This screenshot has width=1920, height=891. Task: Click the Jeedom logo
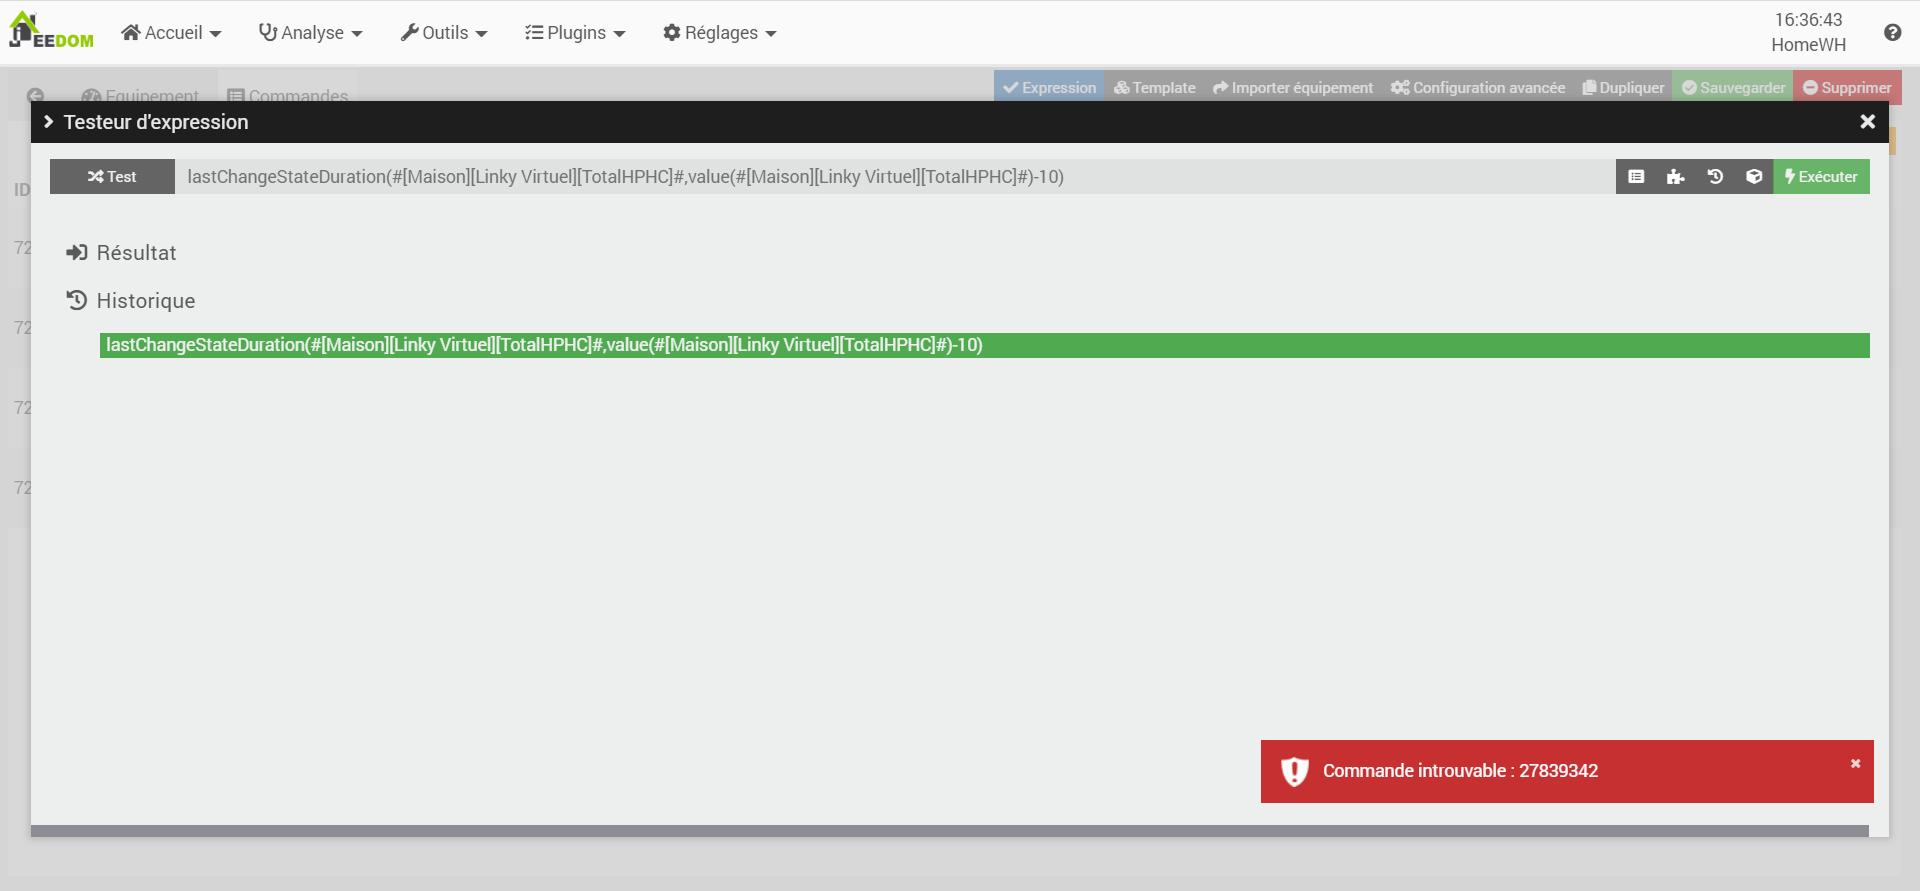click(51, 31)
